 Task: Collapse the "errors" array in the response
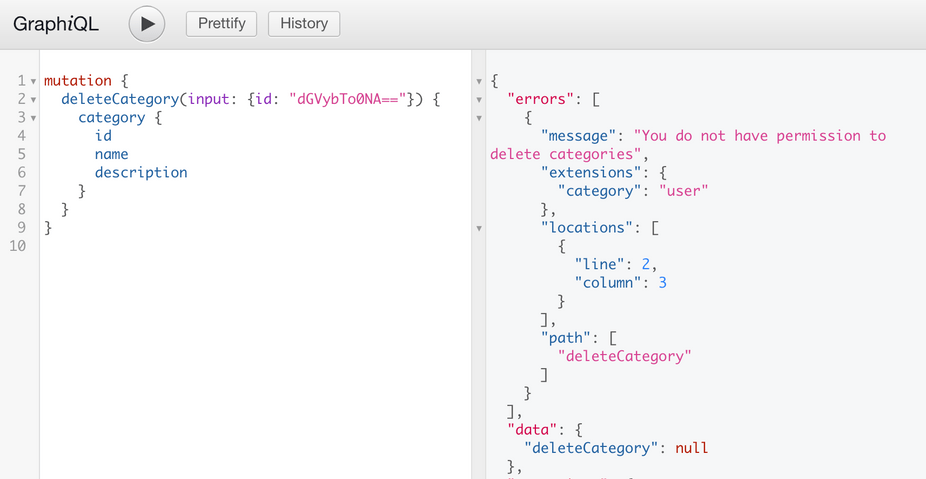pyautogui.click(x=479, y=99)
